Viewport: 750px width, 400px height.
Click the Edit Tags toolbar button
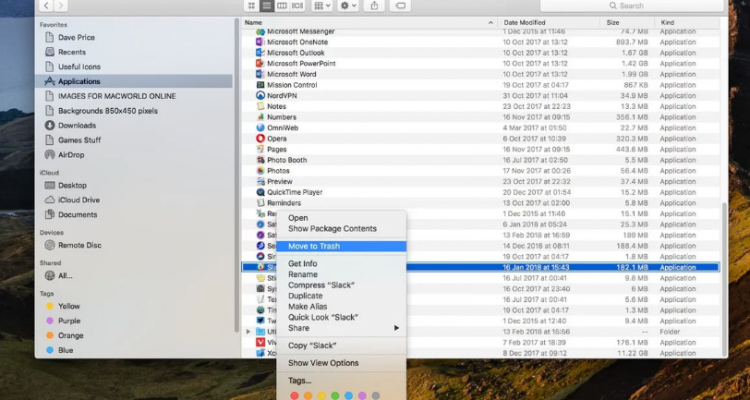point(400,6)
